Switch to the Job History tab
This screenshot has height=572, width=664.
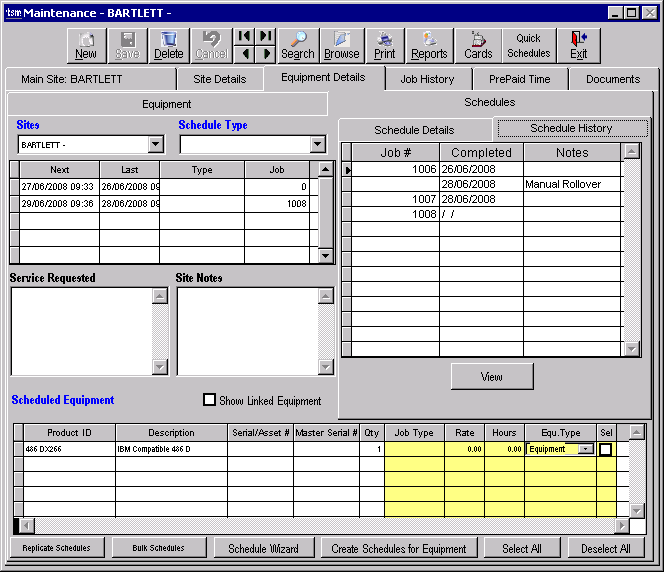tap(427, 79)
